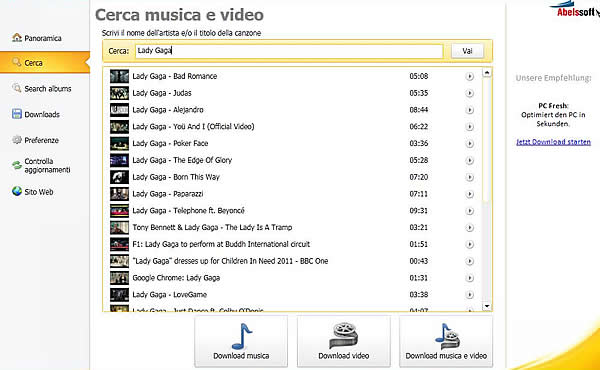
Task: Play preview of Poker Face
Action: coord(470,143)
